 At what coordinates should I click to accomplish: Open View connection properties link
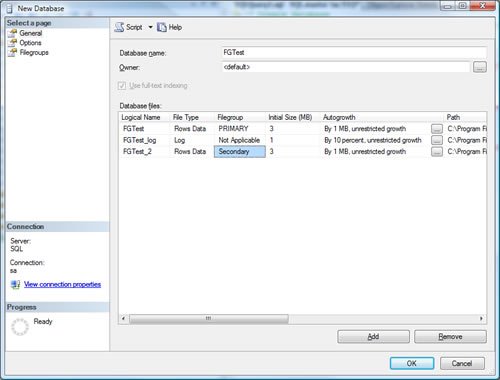pyautogui.click(x=62, y=284)
